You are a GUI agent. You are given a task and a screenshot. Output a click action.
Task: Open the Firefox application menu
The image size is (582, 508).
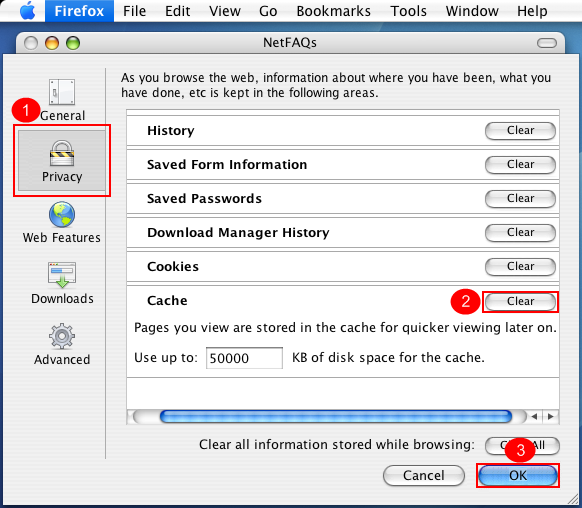[x=79, y=11]
